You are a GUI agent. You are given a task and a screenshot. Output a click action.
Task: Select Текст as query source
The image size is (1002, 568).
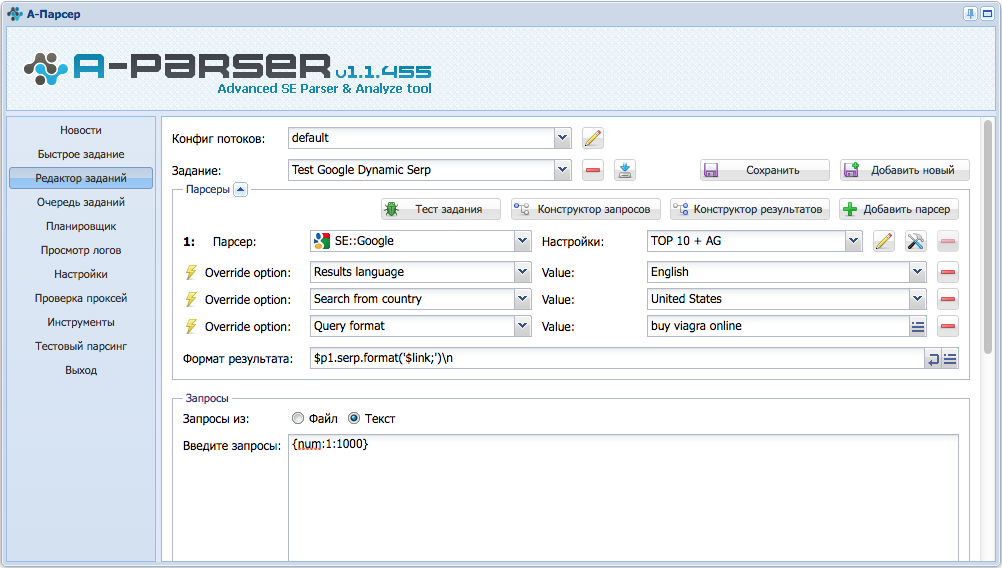click(x=354, y=418)
